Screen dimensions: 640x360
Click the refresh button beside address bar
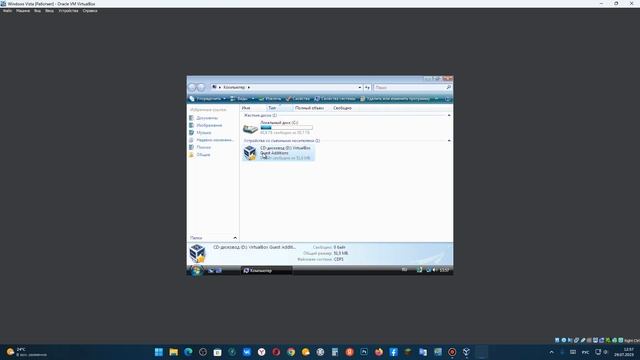[x=367, y=87]
